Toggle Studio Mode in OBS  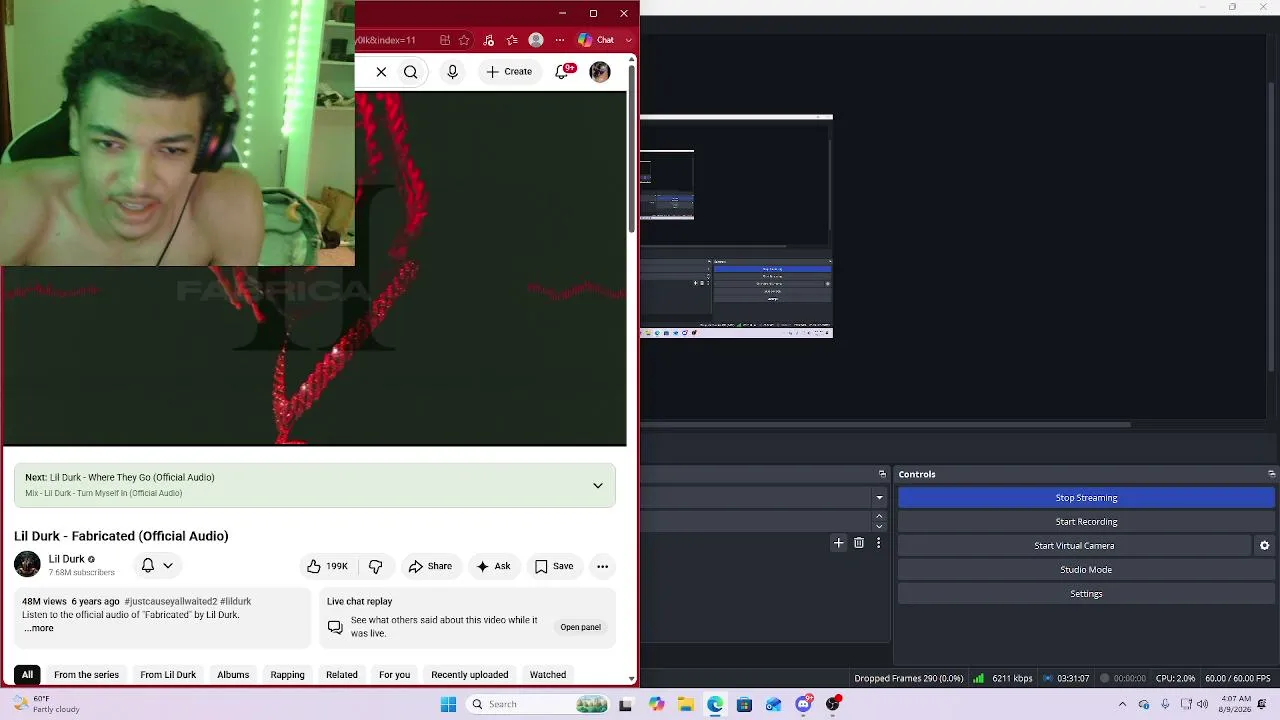click(1086, 570)
